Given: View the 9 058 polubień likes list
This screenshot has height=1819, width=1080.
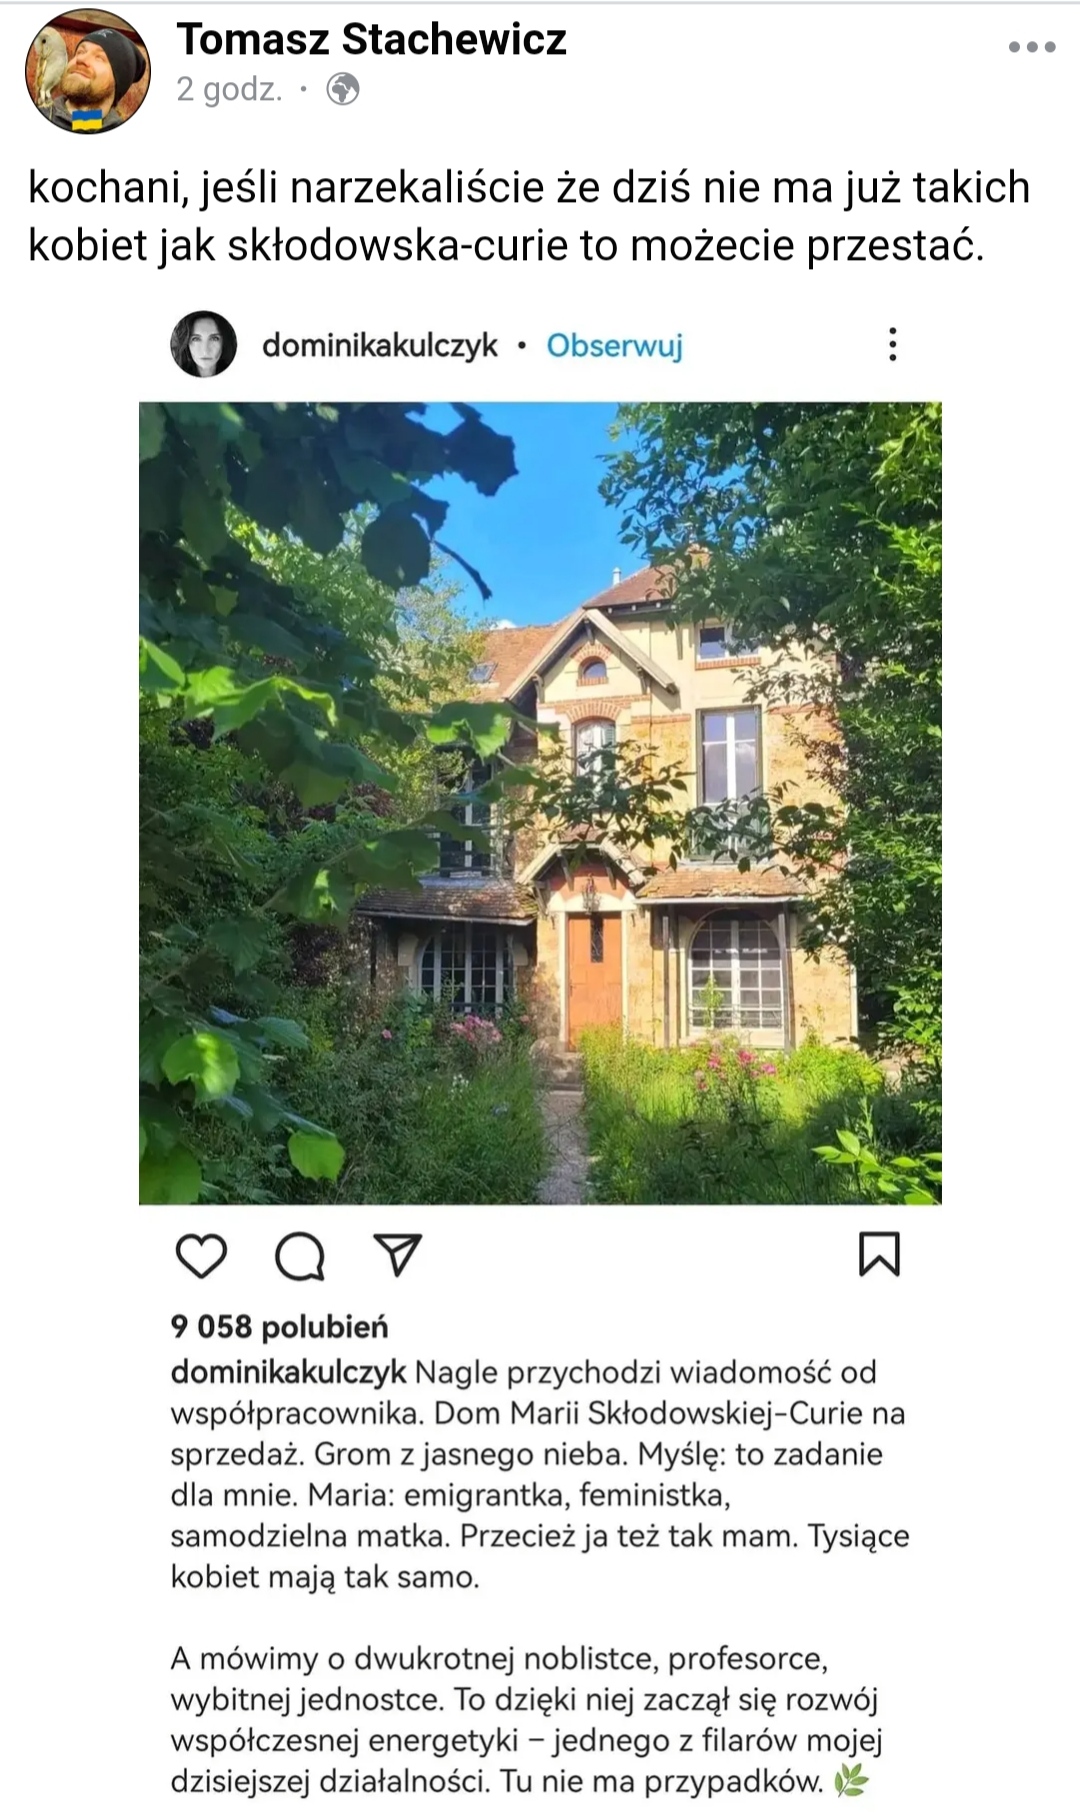Looking at the screenshot, I should click(279, 1327).
